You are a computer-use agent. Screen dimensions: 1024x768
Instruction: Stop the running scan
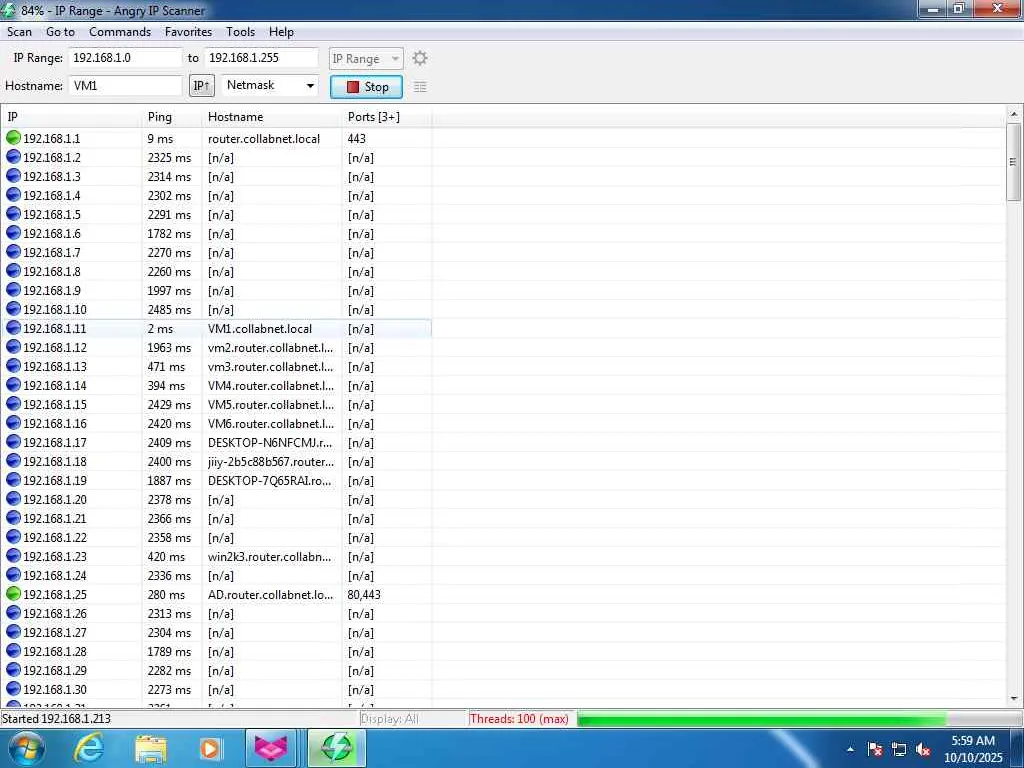coord(366,87)
